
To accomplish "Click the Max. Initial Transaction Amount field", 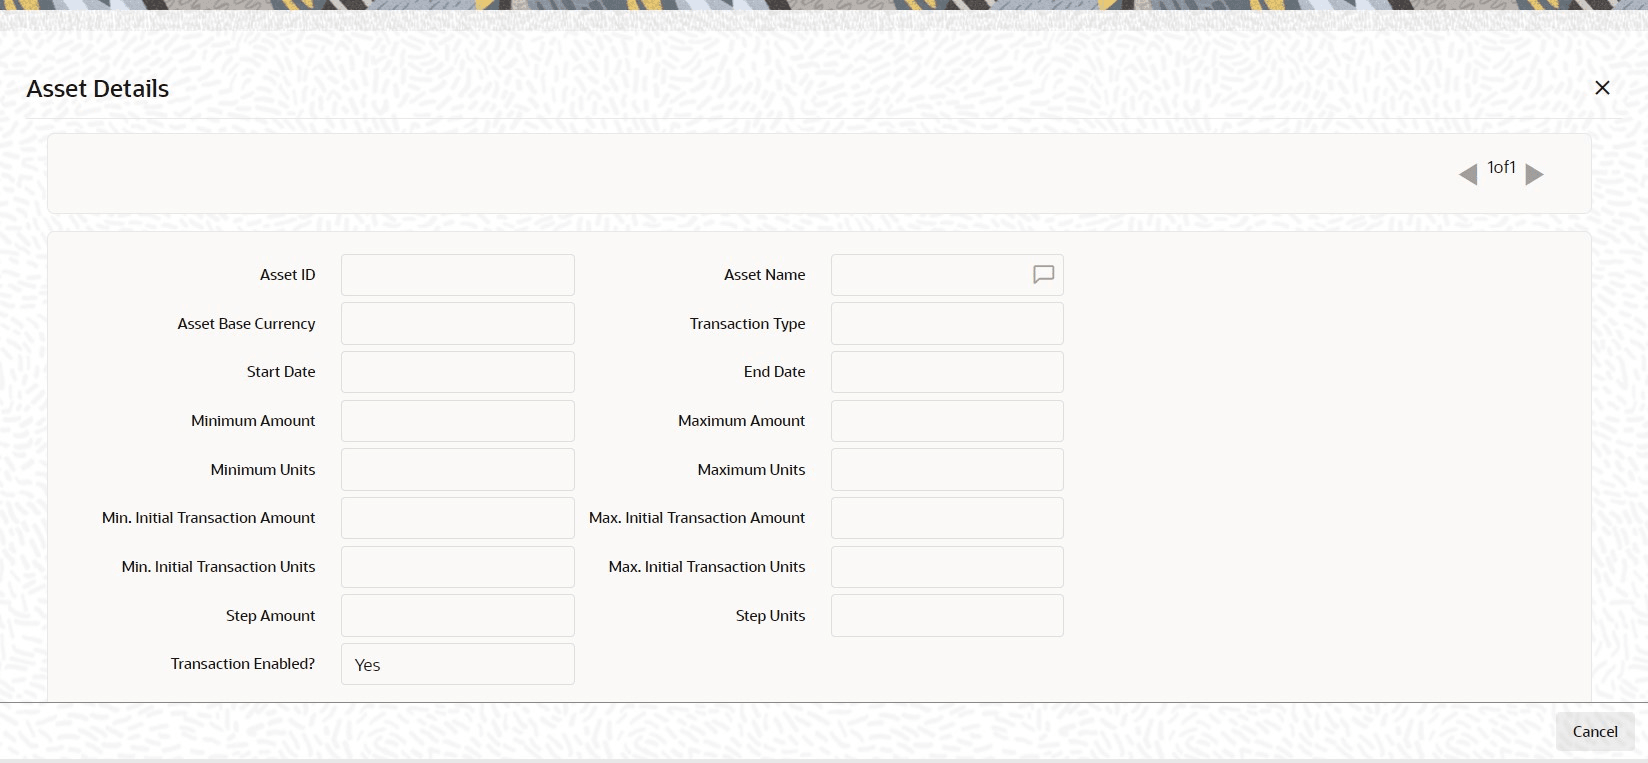I will [x=947, y=518].
